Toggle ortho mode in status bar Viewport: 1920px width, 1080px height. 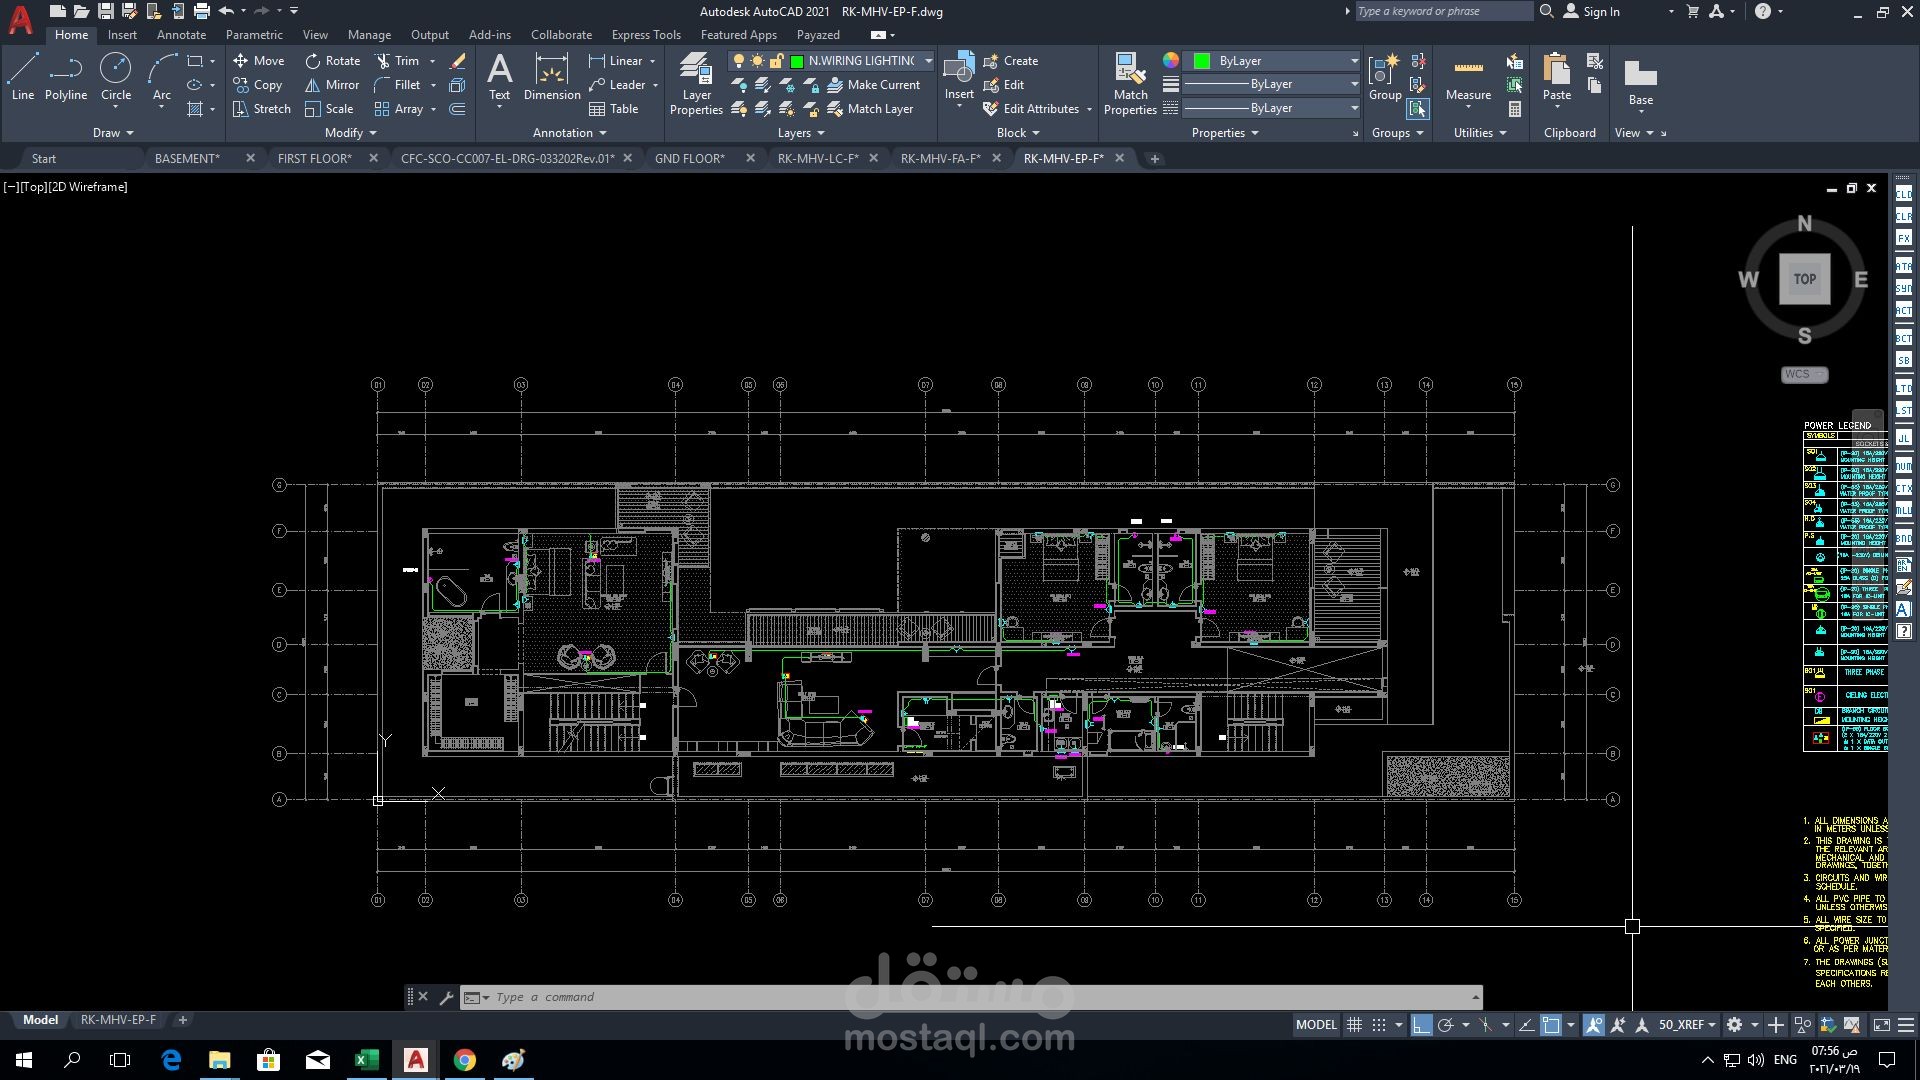(1421, 1025)
